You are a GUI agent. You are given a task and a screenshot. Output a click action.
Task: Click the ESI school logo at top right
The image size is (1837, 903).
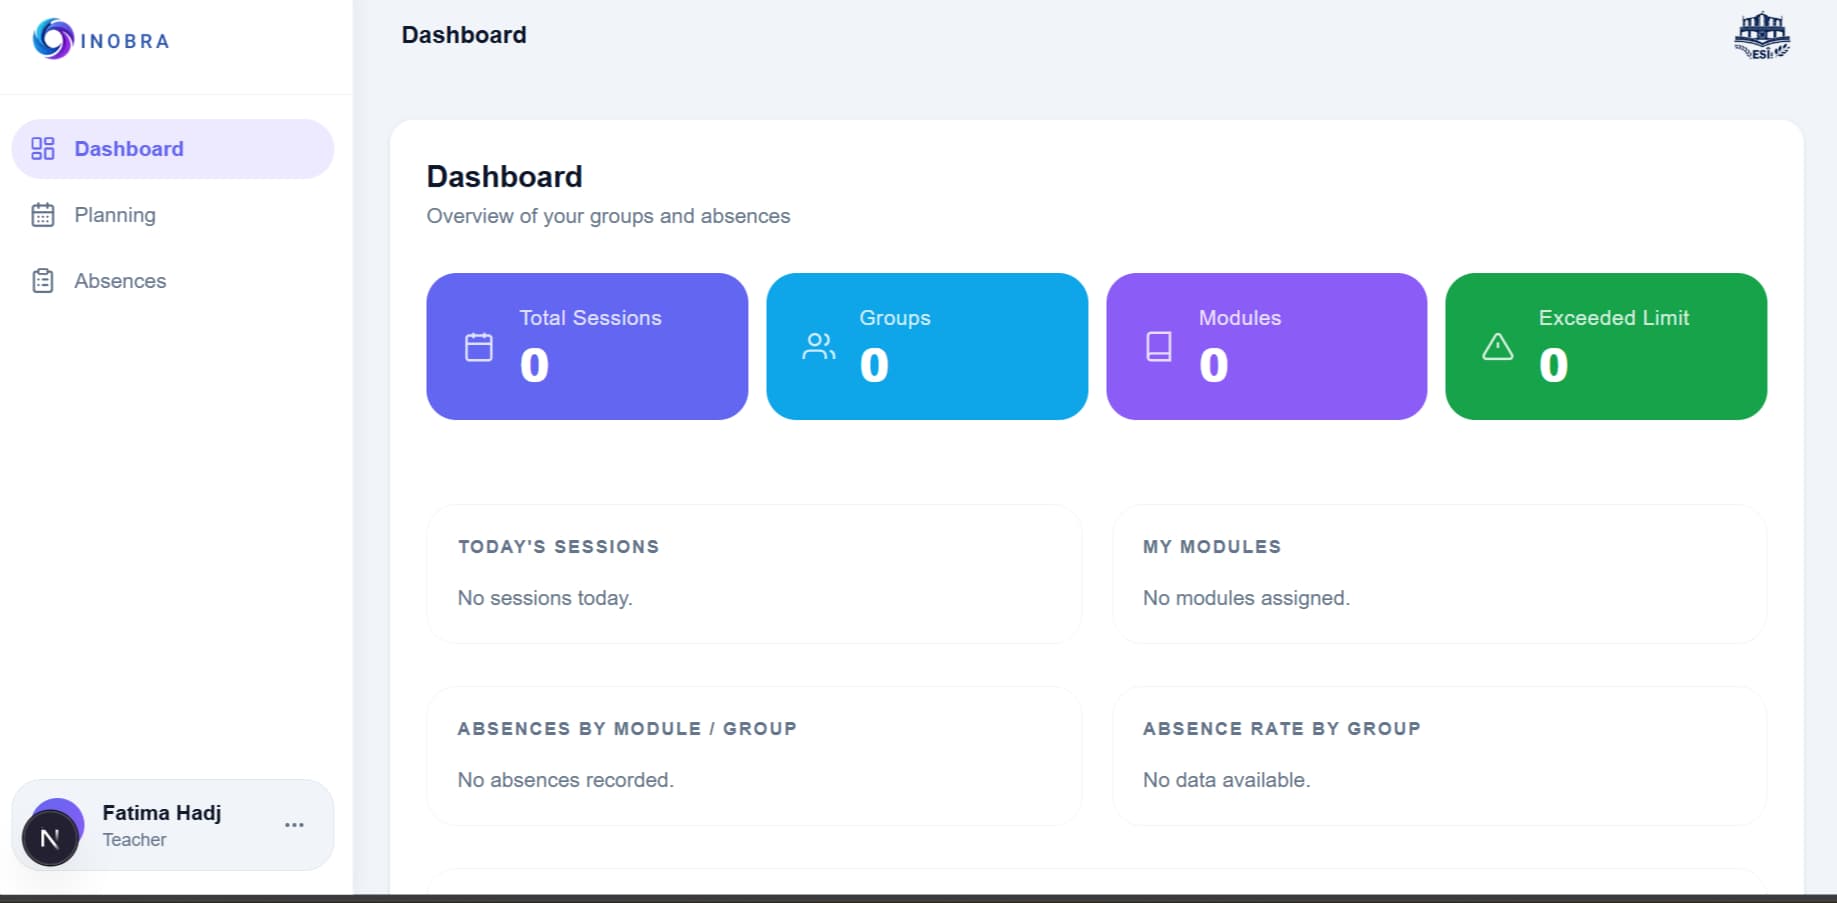(x=1762, y=36)
